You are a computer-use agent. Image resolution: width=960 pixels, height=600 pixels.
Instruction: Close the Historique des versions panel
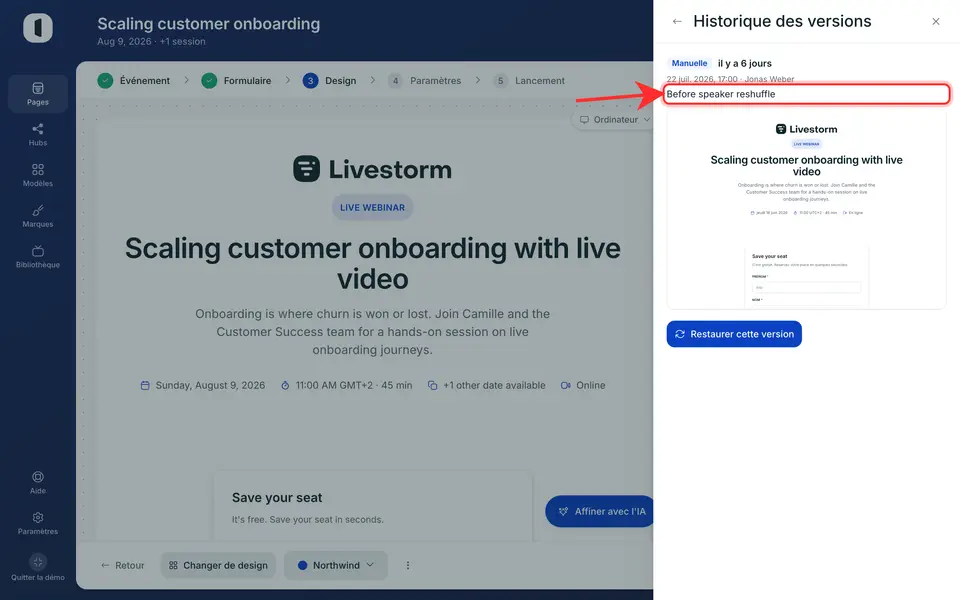pyautogui.click(x=936, y=21)
